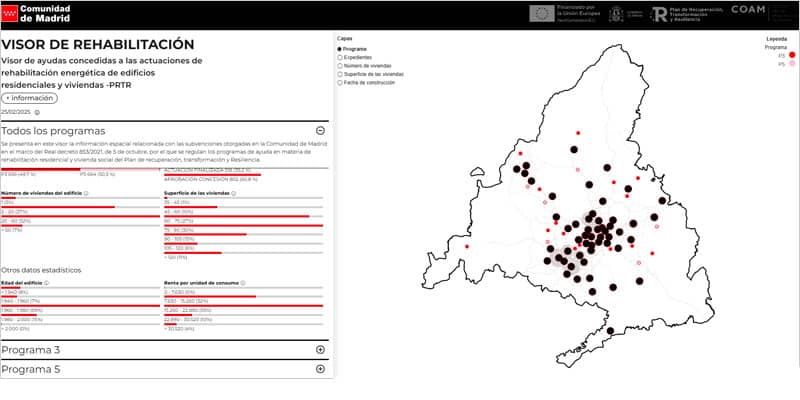Expand the Programa 3 section

tap(320, 349)
